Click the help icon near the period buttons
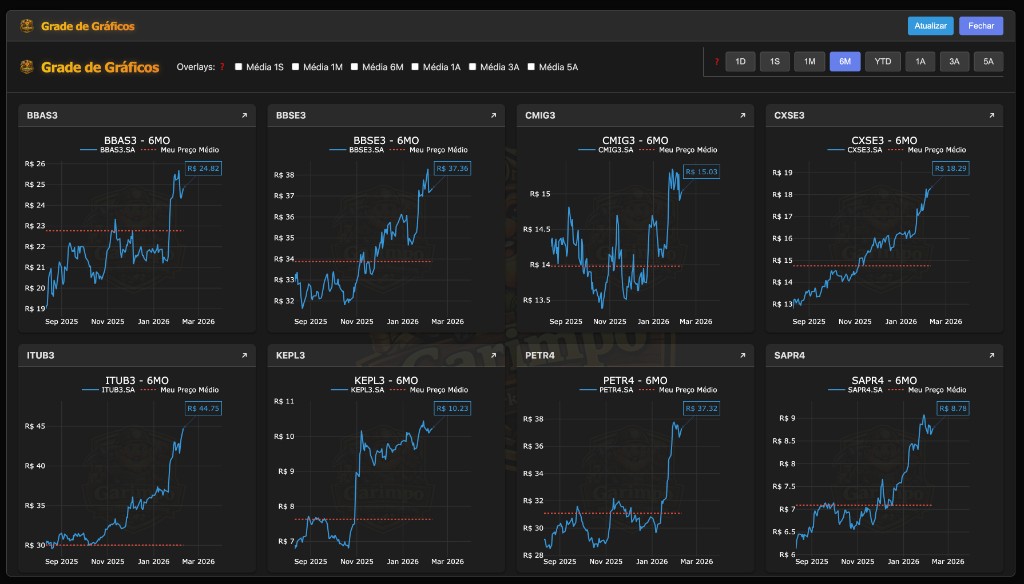1024x584 pixels. (x=717, y=61)
